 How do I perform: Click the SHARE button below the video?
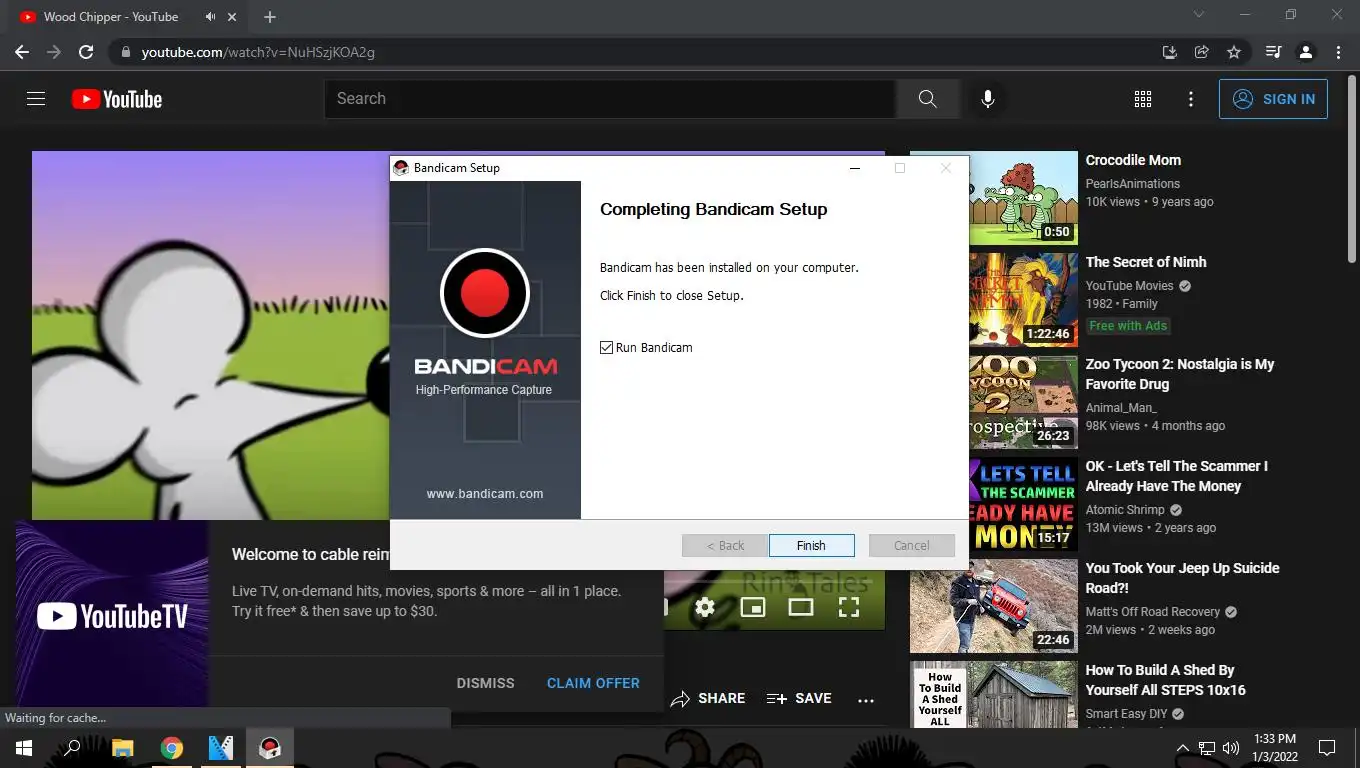[x=708, y=699]
